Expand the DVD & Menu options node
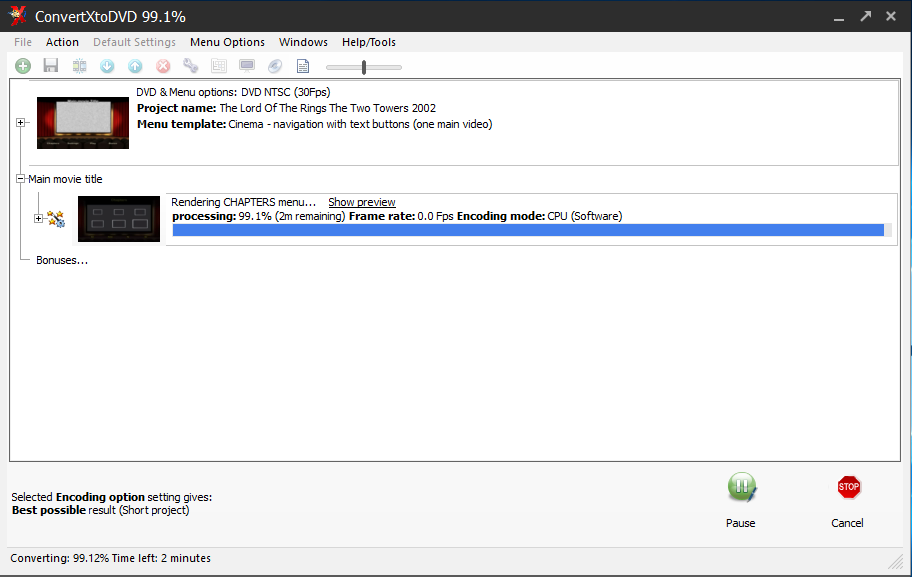 tap(20, 122)
